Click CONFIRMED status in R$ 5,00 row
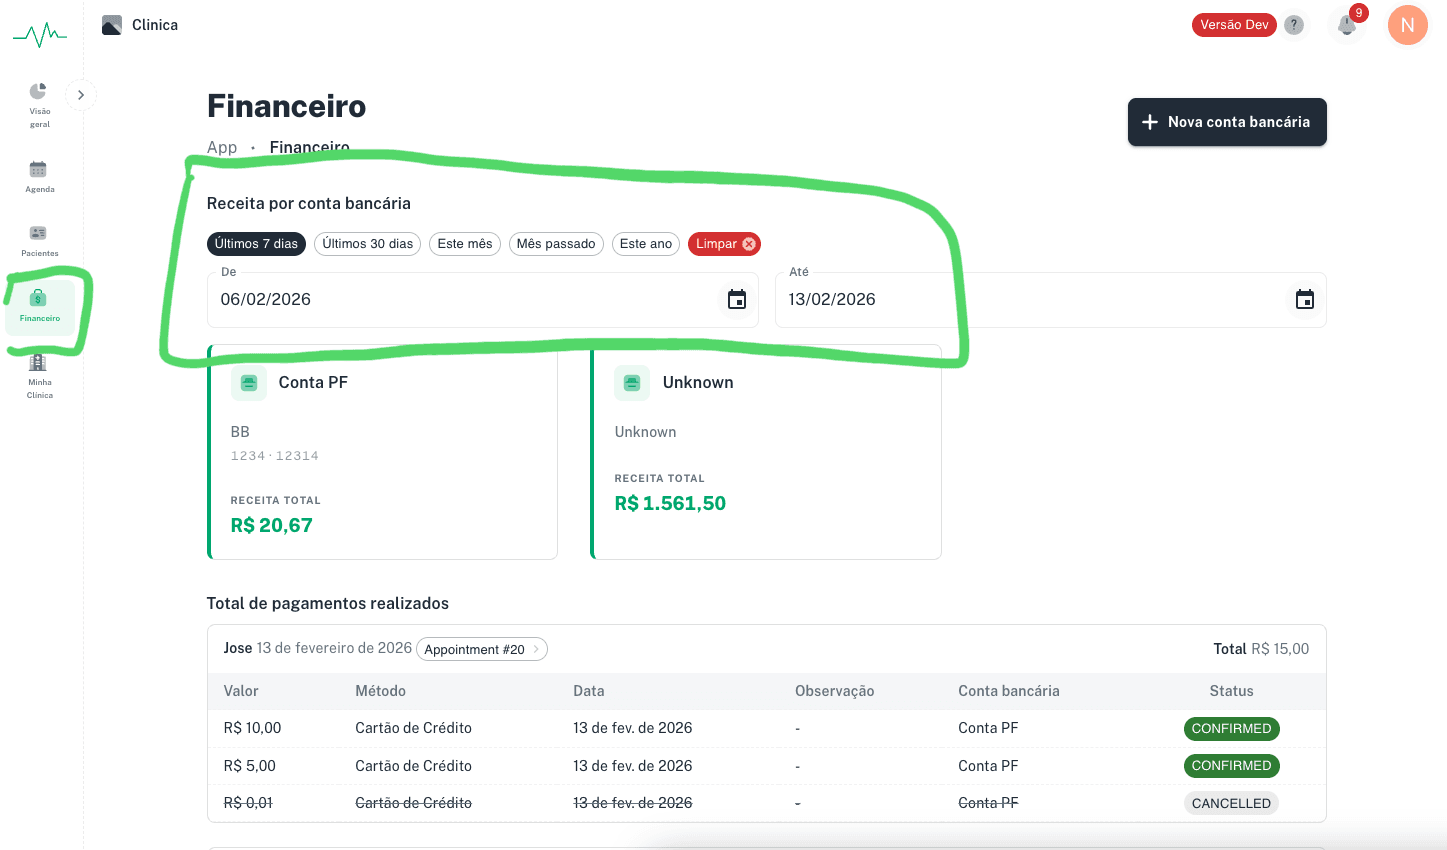The image size is (1447, 850). (x=1231, y=766)
